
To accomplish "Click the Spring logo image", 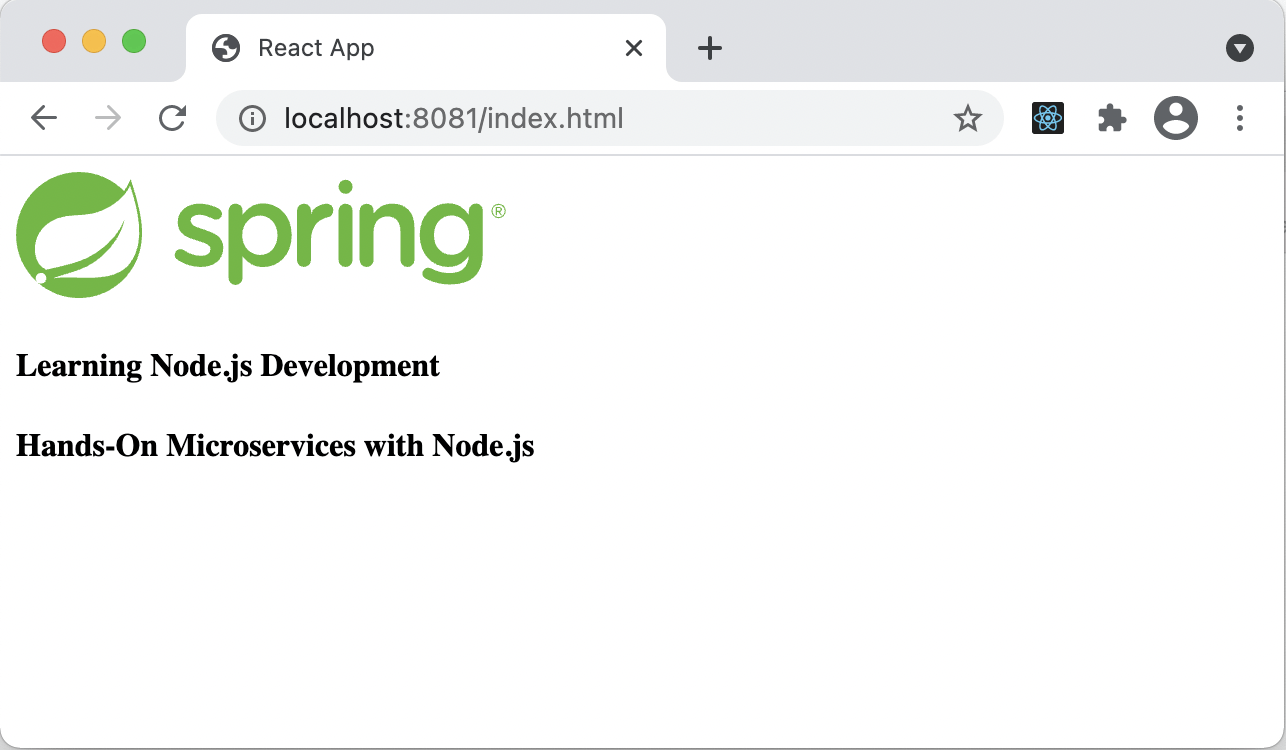I will tap(260, 235).
